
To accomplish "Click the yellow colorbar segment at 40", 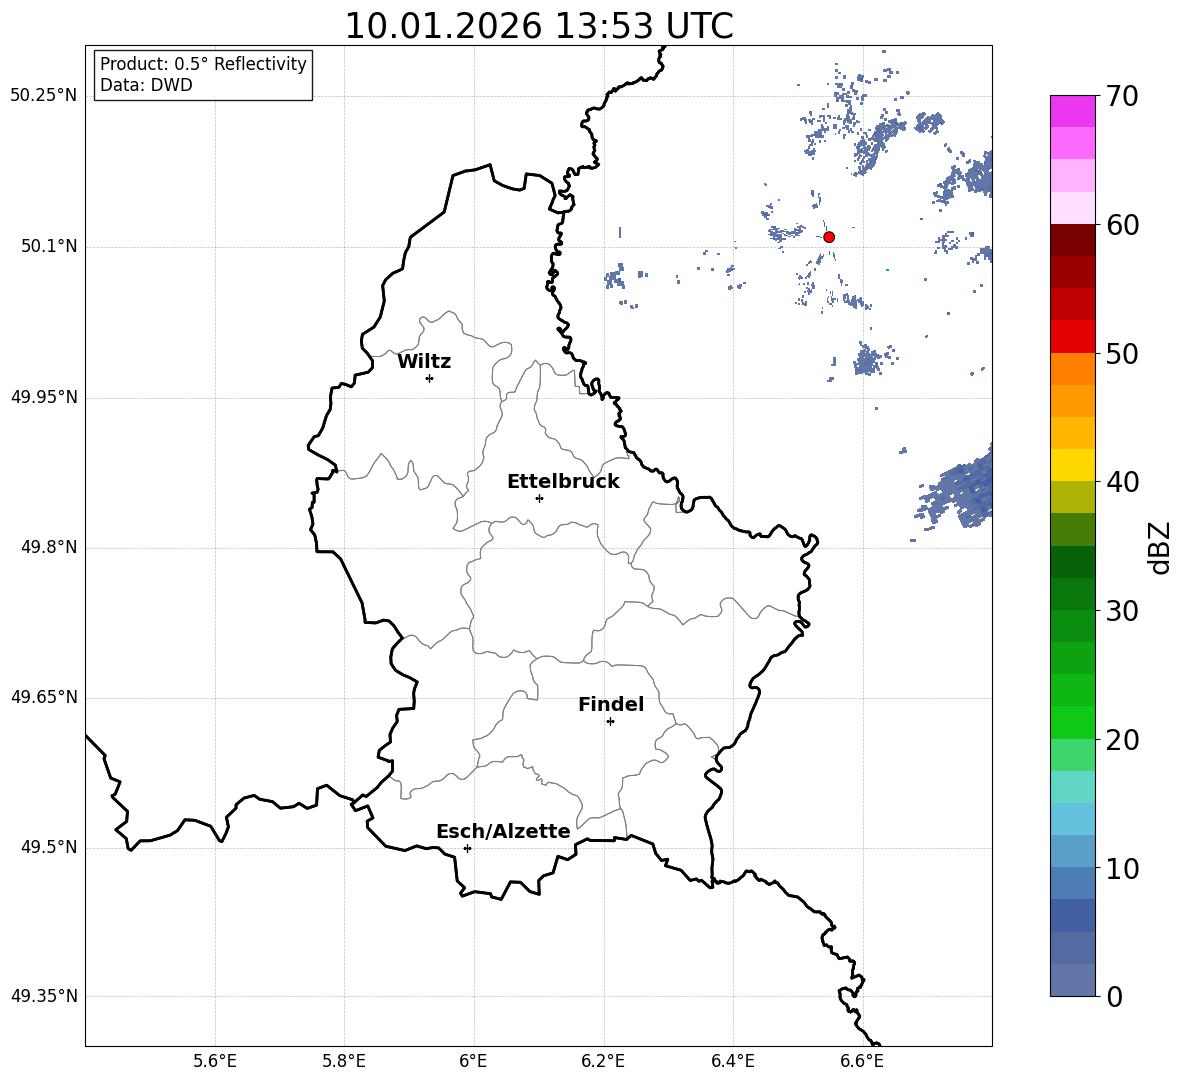I will [x=1073, y=464].
